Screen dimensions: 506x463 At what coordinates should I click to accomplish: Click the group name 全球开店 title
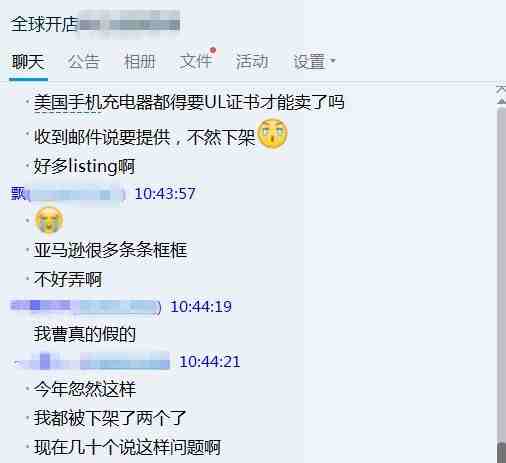click(44, 24)
